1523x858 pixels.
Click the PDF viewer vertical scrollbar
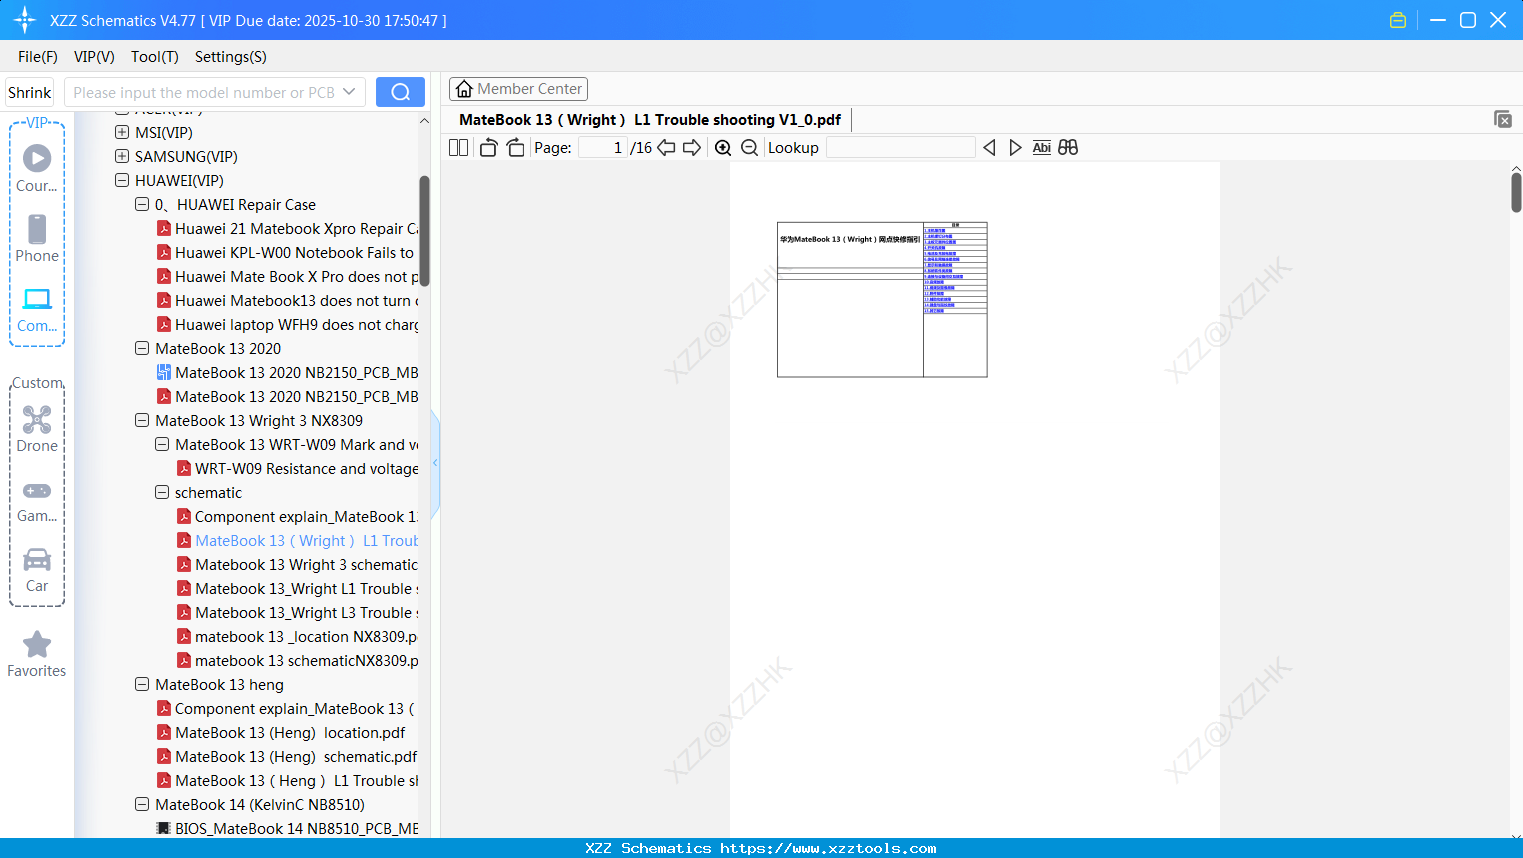click(x=1516, y=192)
